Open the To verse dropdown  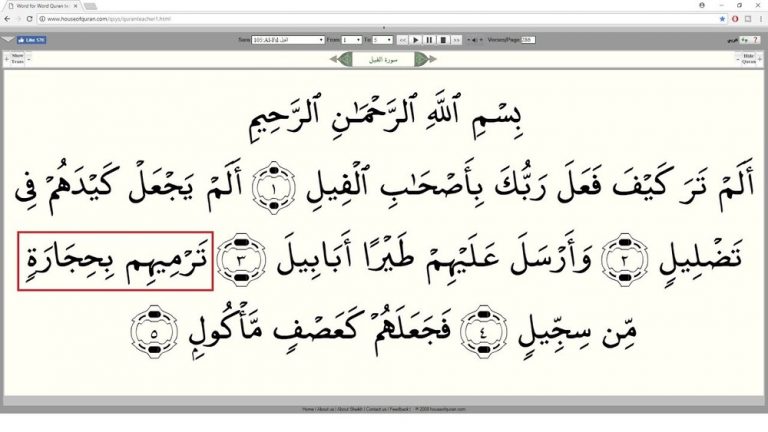382,40
